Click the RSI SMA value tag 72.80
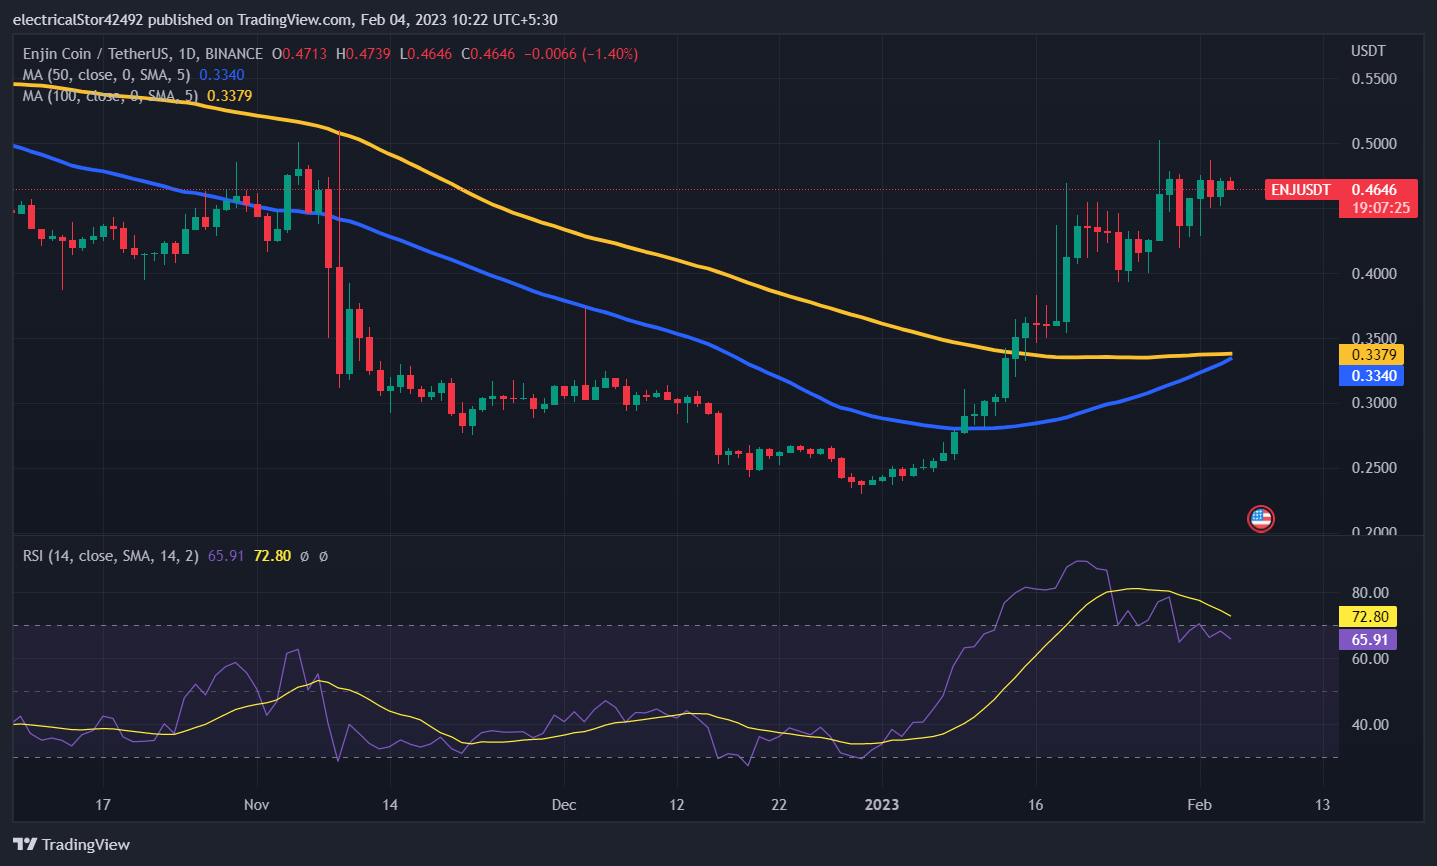The width and height of the screenshot is (1437, 866). [1368, 617]
